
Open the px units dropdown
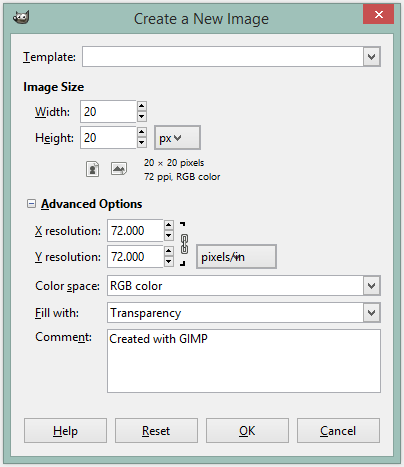pos(177,137)
